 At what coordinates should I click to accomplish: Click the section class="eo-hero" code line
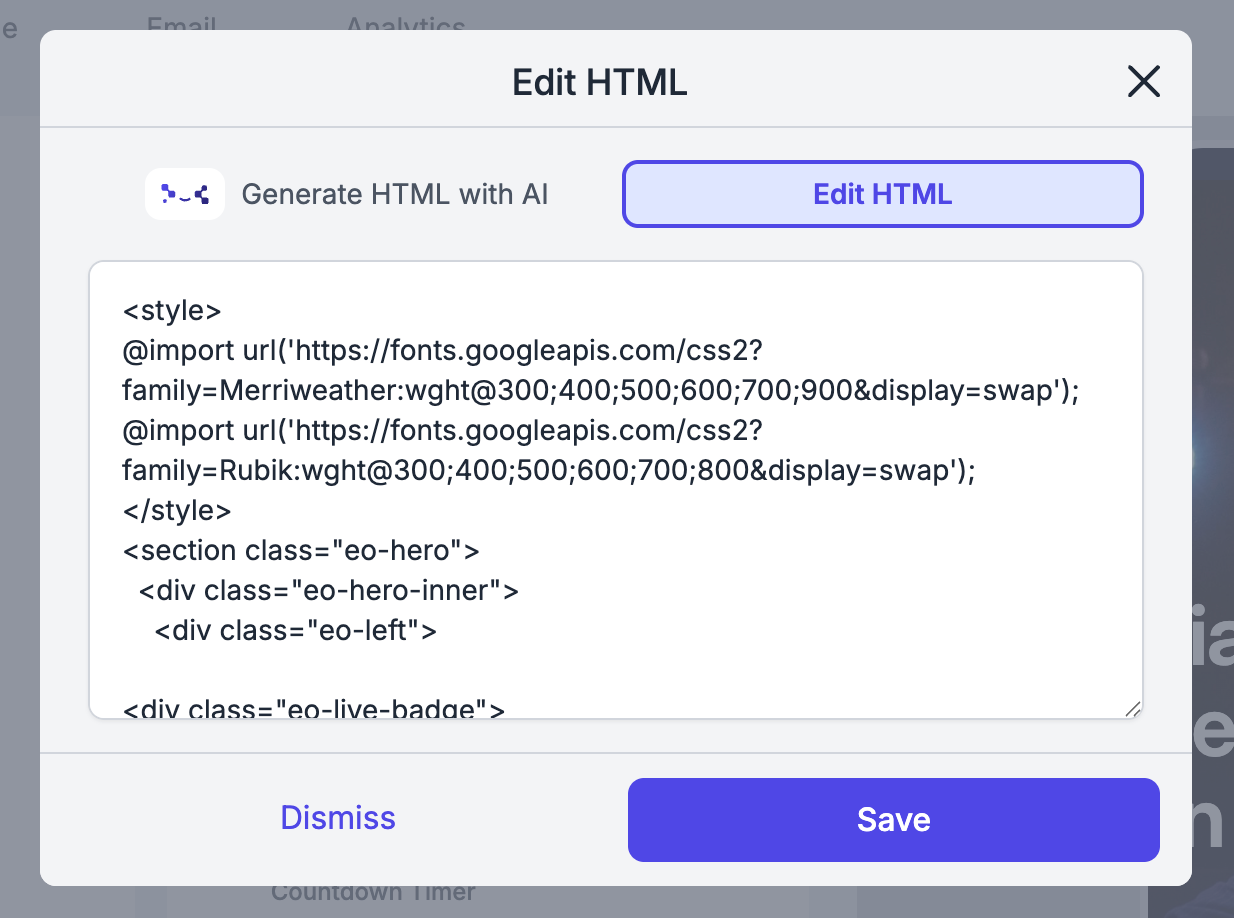[301, 551]
